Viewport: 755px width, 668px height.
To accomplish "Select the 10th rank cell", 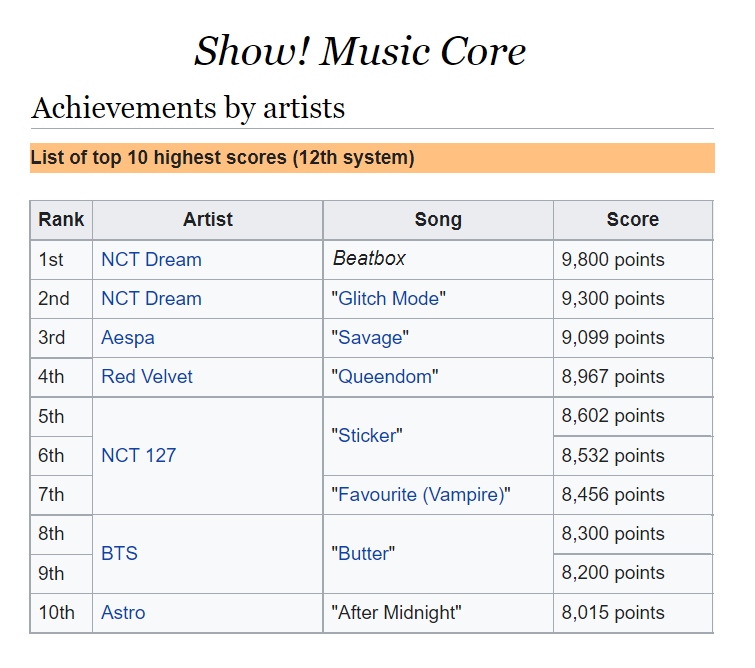I will [x=61, y=613].
